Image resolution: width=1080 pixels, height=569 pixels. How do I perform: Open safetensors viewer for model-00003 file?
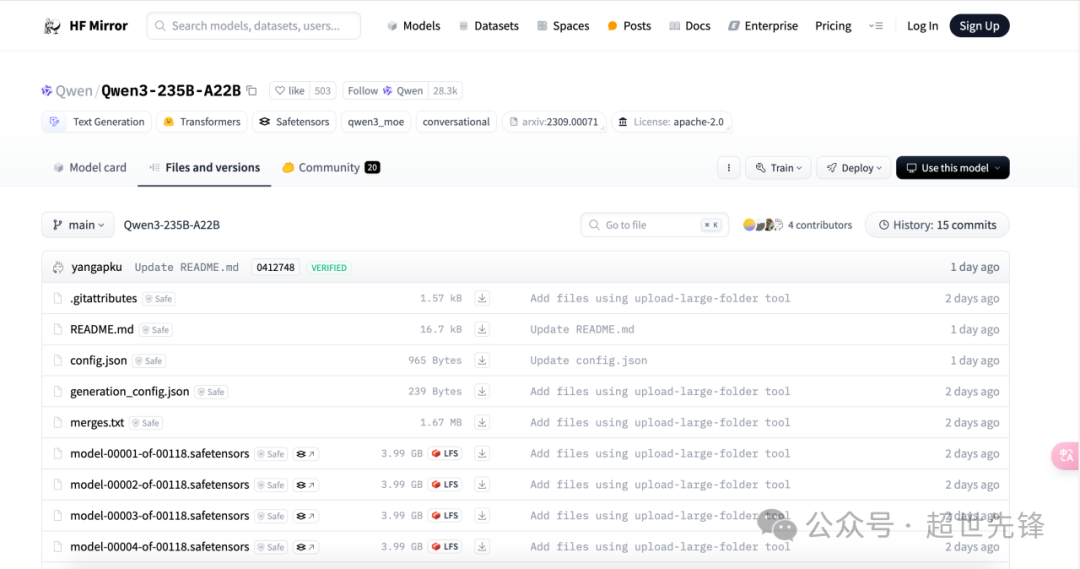[x=305, y=516]
